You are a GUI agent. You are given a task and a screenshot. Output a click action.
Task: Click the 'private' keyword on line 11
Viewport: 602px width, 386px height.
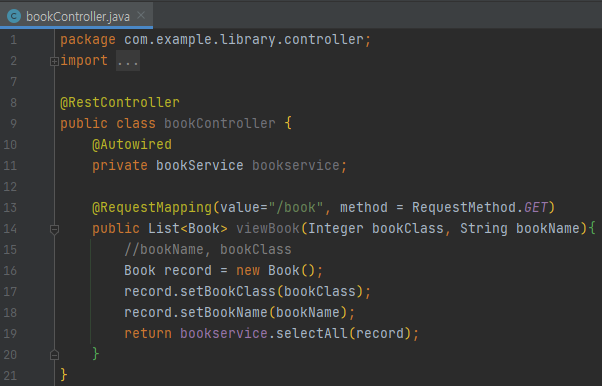[120, 166]
